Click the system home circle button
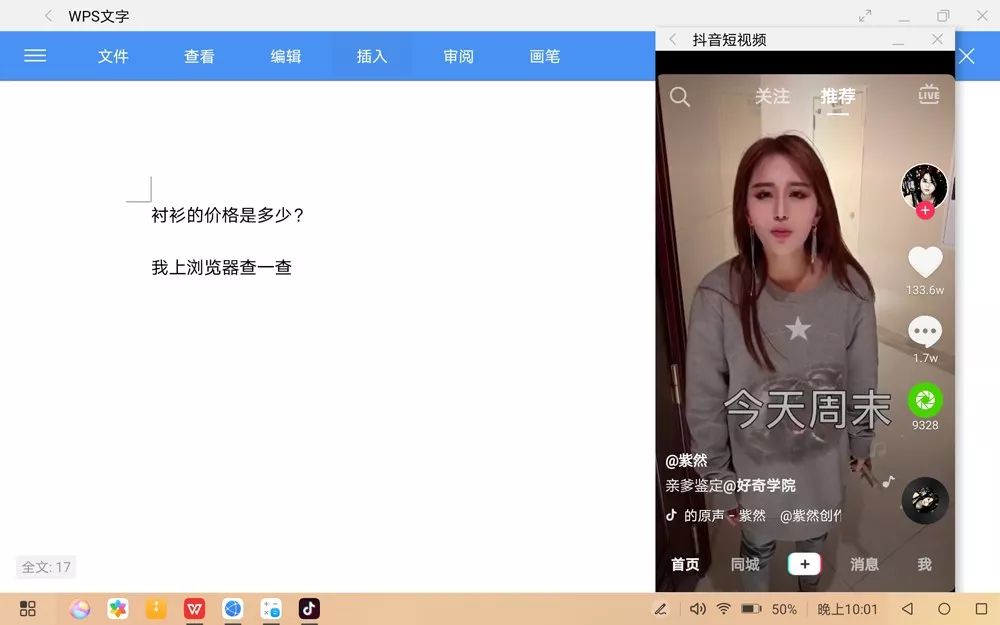 [945, 608]
